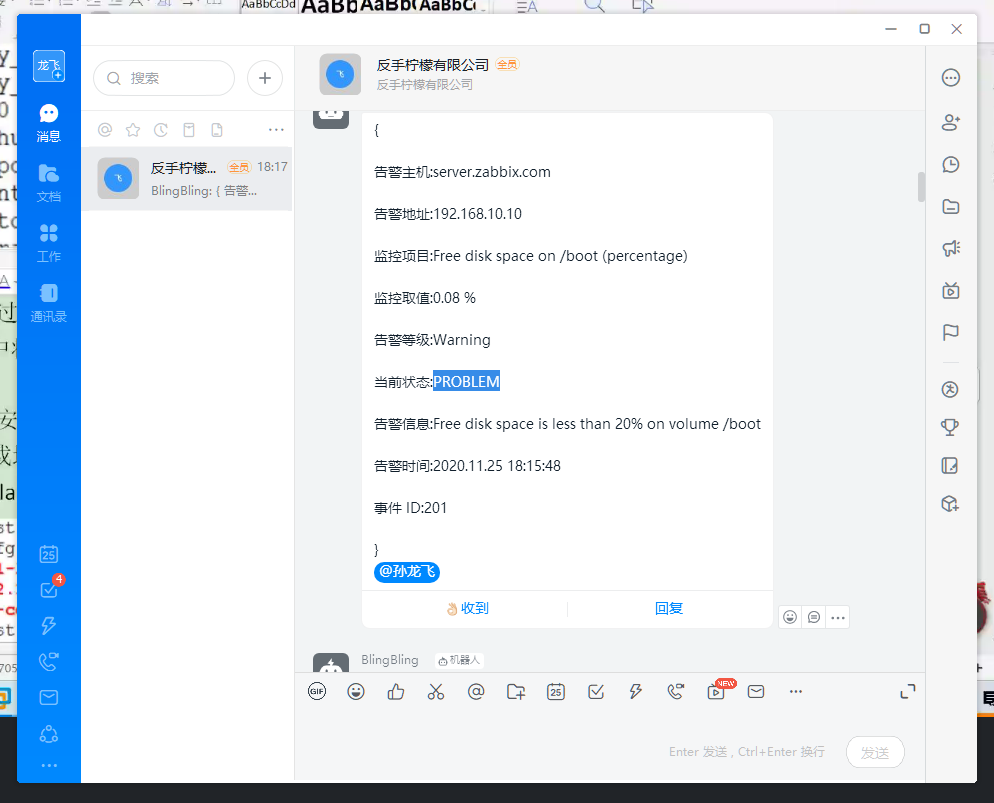The image size is (994, 803).
Task: Open the chat history icon
Action: click(951, 165)
